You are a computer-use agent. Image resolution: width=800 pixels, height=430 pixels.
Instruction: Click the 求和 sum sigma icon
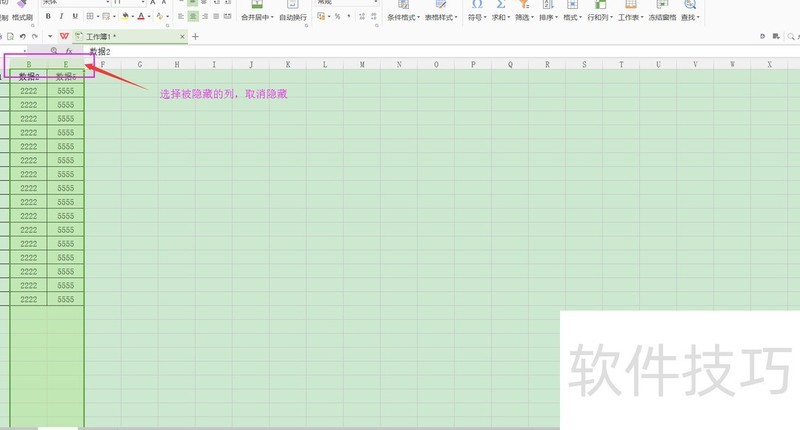point(501,5)
